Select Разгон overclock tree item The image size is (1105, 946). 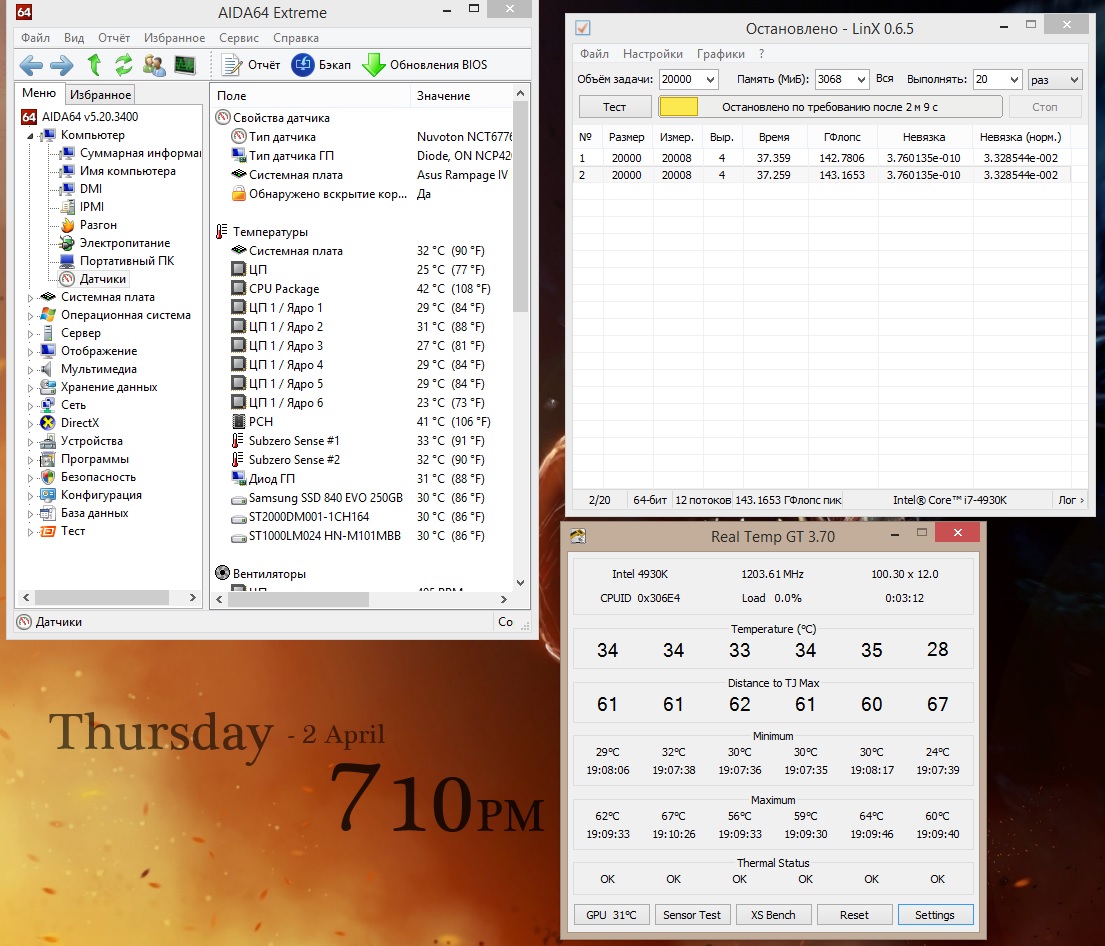pyautogui.click(x=98, y=225)
